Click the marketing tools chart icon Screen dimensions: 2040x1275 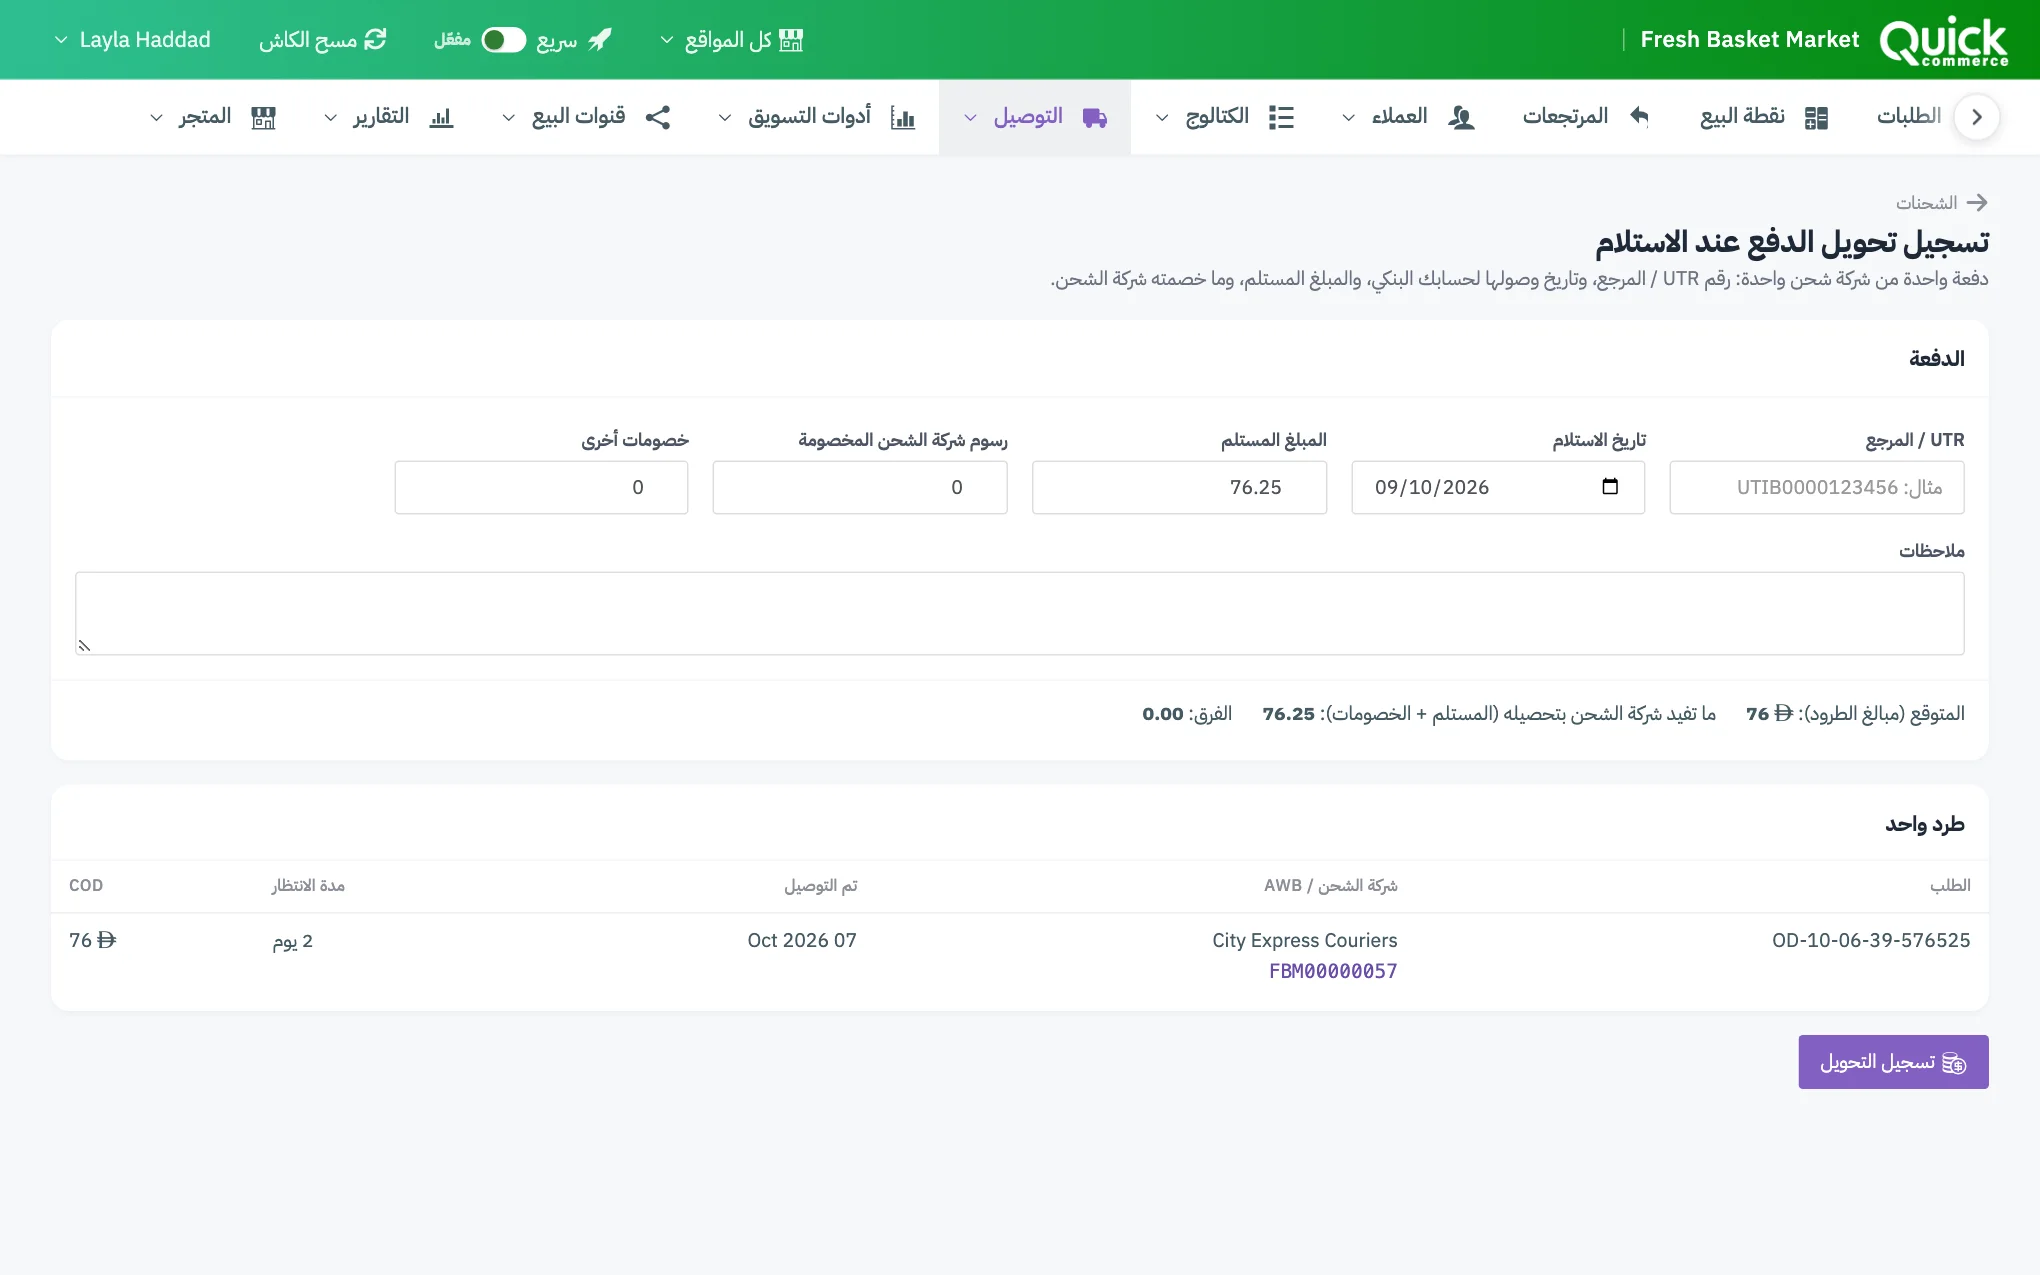[x=903, y=117]
